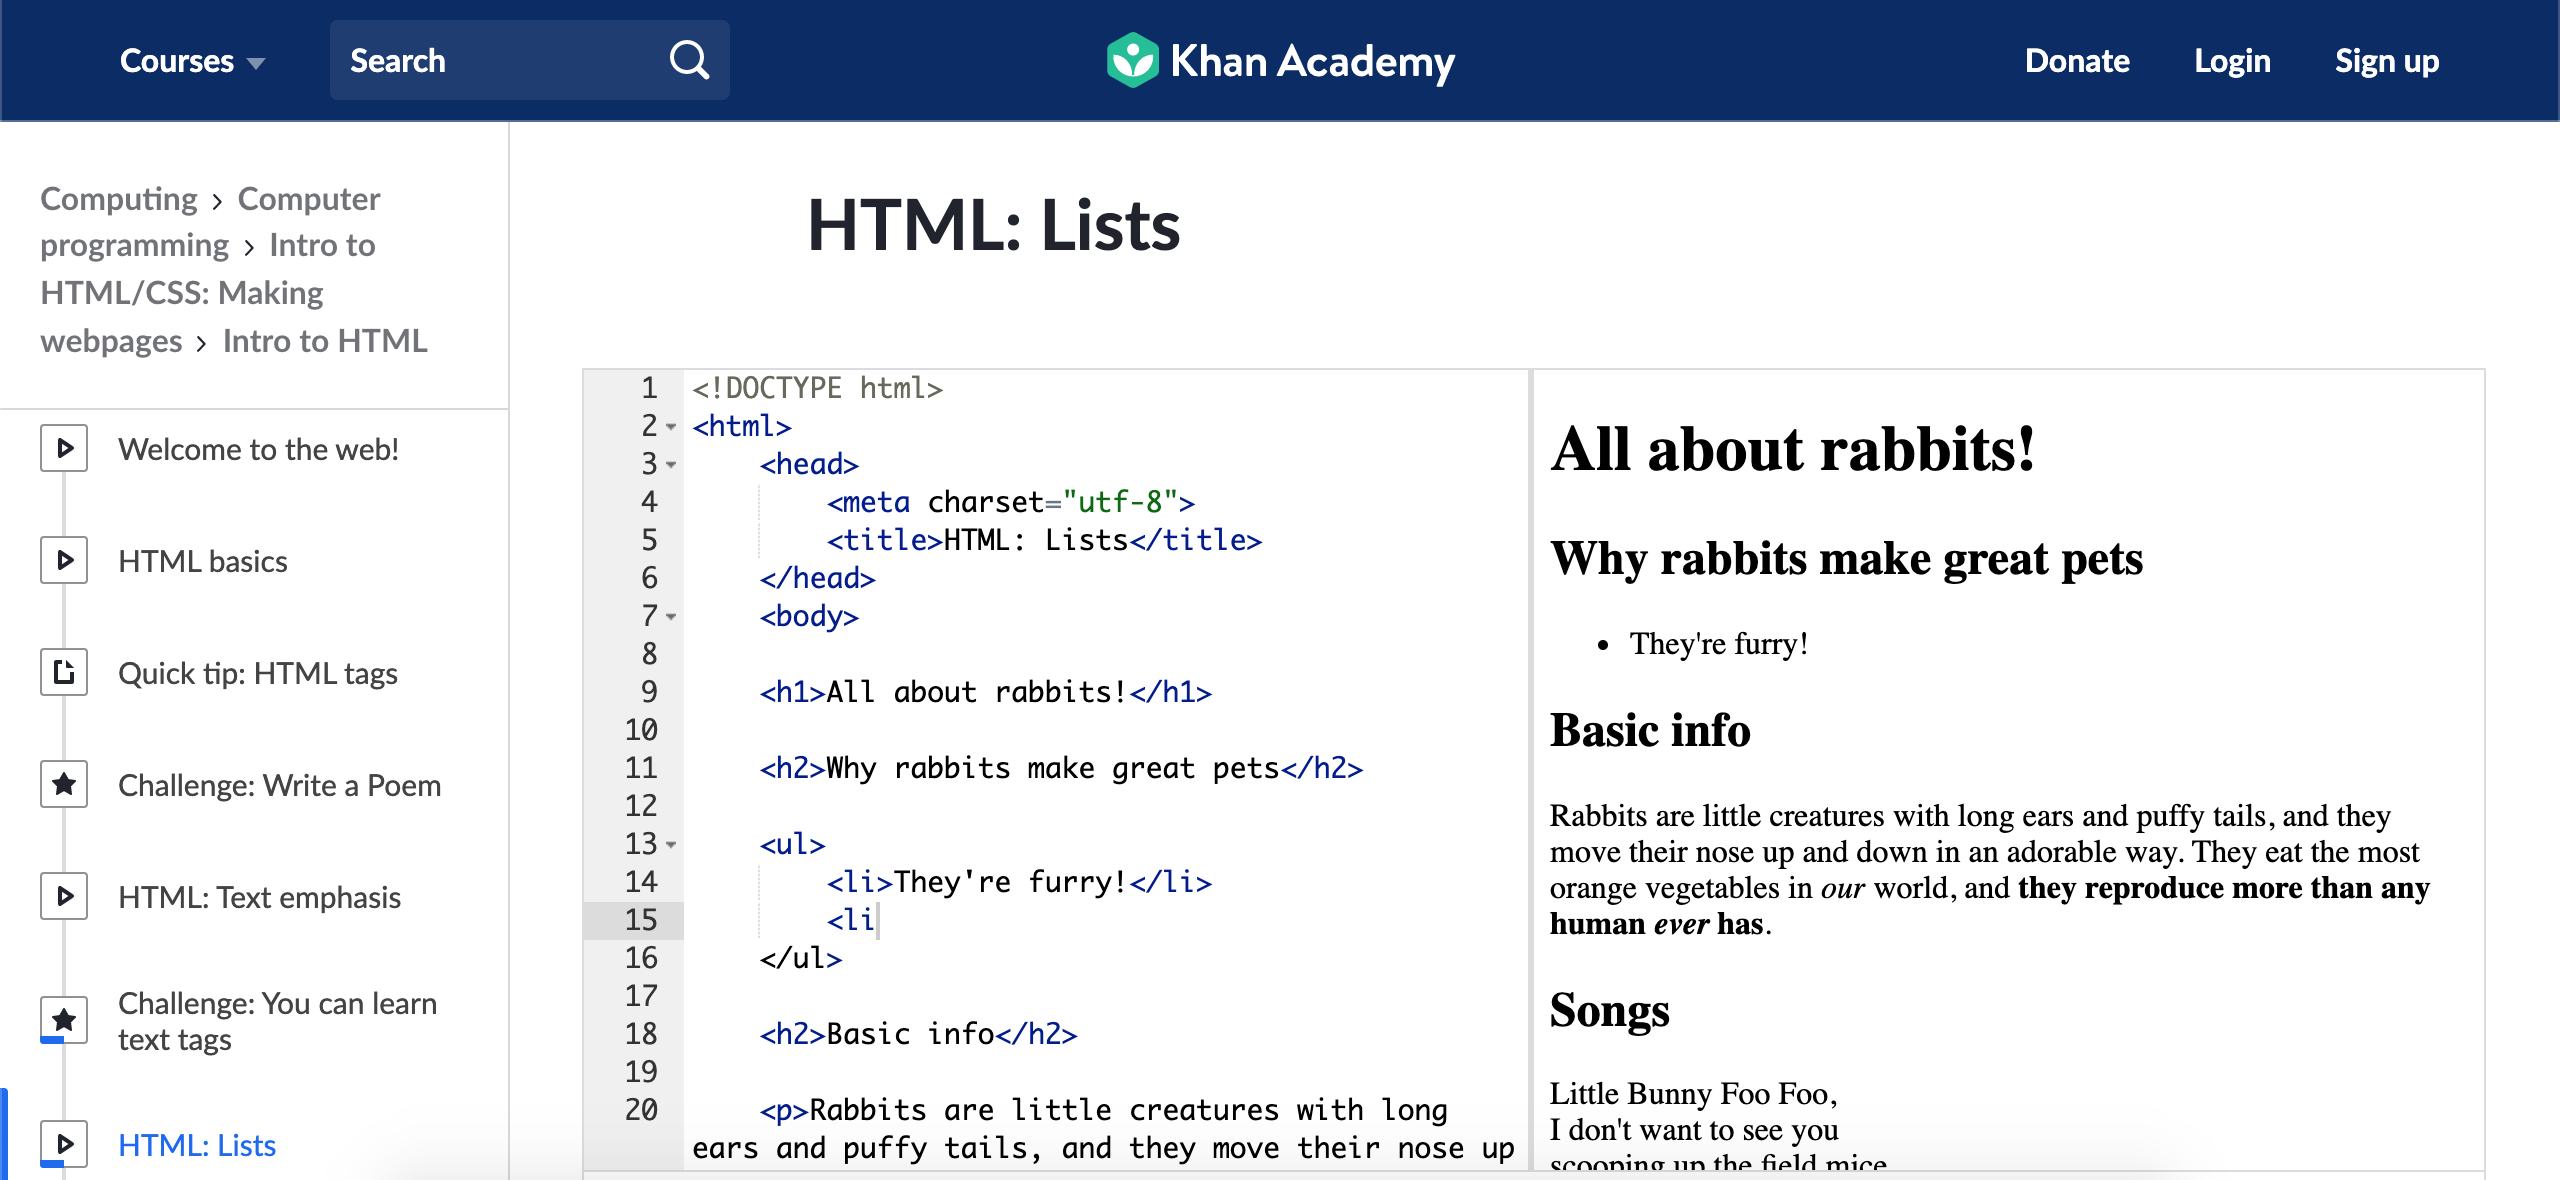Select the play icon beside Welcome to the web!
The image size is (2560, 1180).
pyautogui.click(x=64, y=448)
